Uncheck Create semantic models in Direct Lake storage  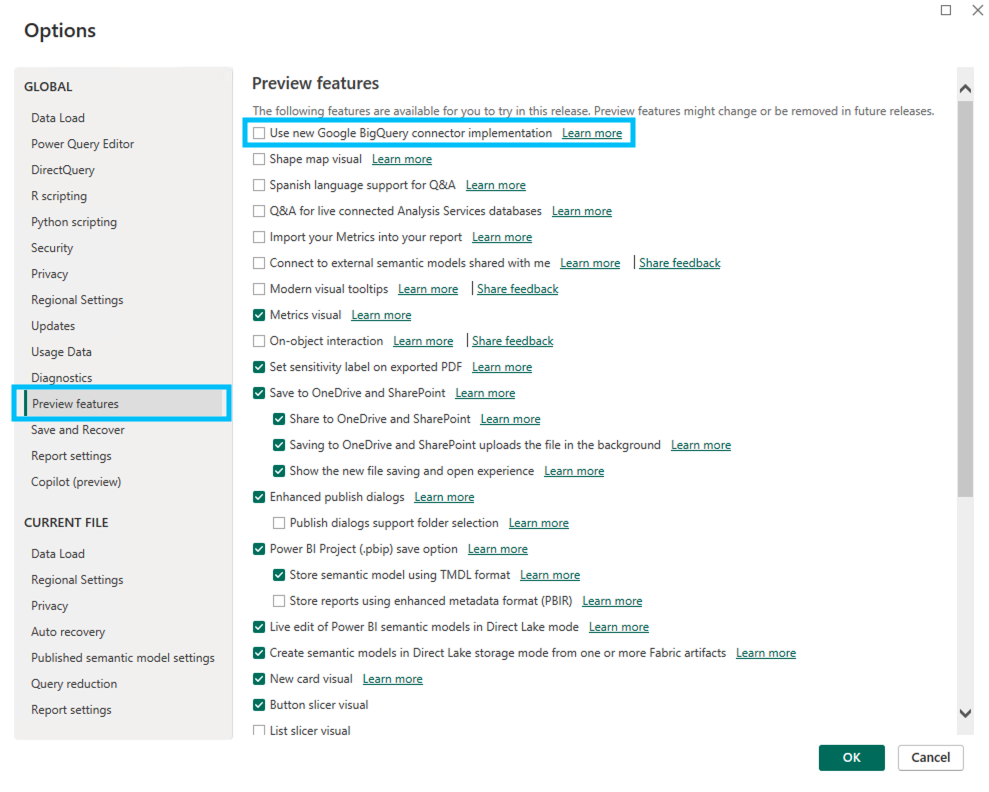259,653
